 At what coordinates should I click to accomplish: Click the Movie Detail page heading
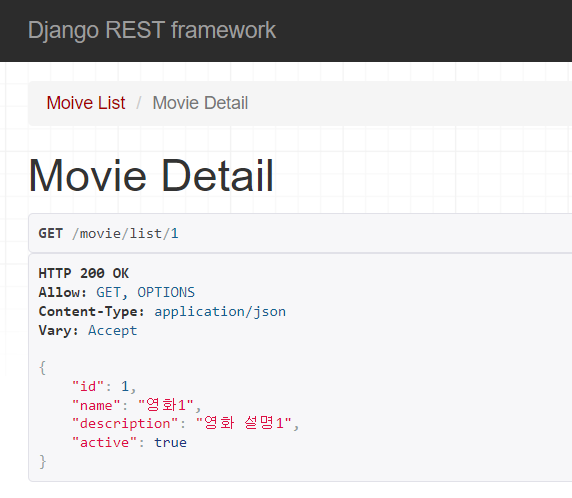[151, 175]
